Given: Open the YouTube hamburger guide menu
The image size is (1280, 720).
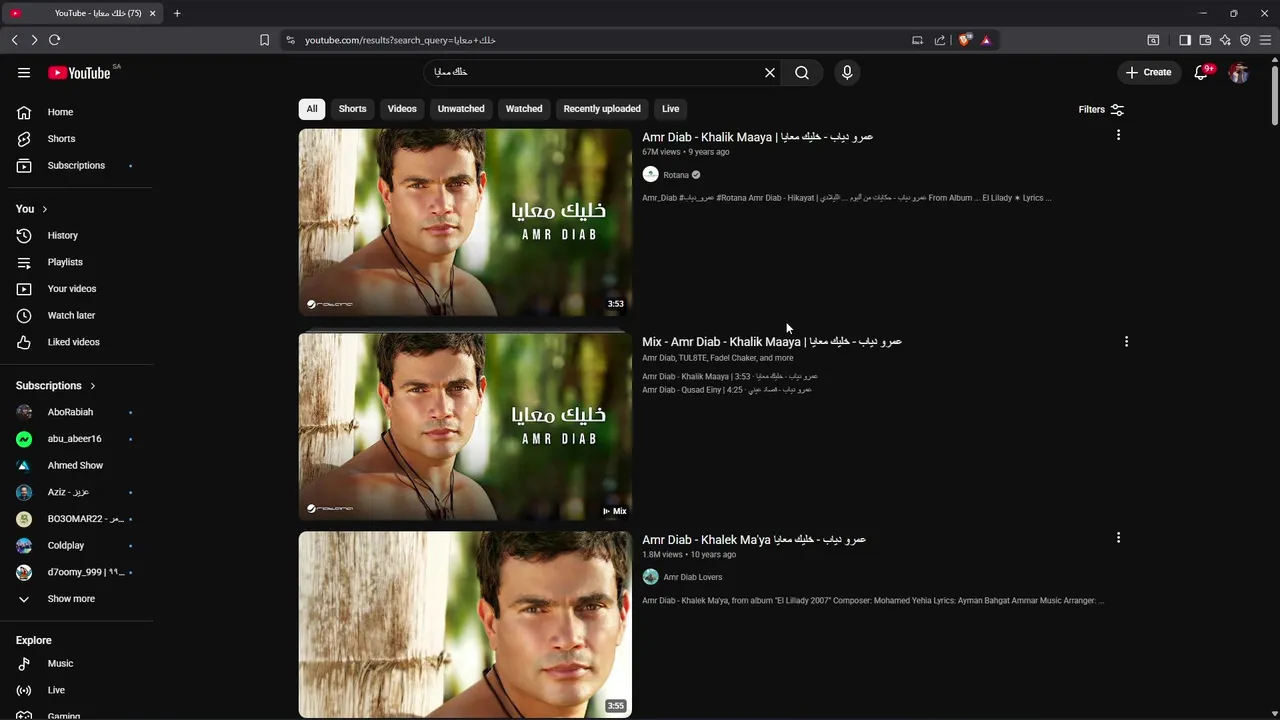Looking at the screenshot, I should pos(24,72).
